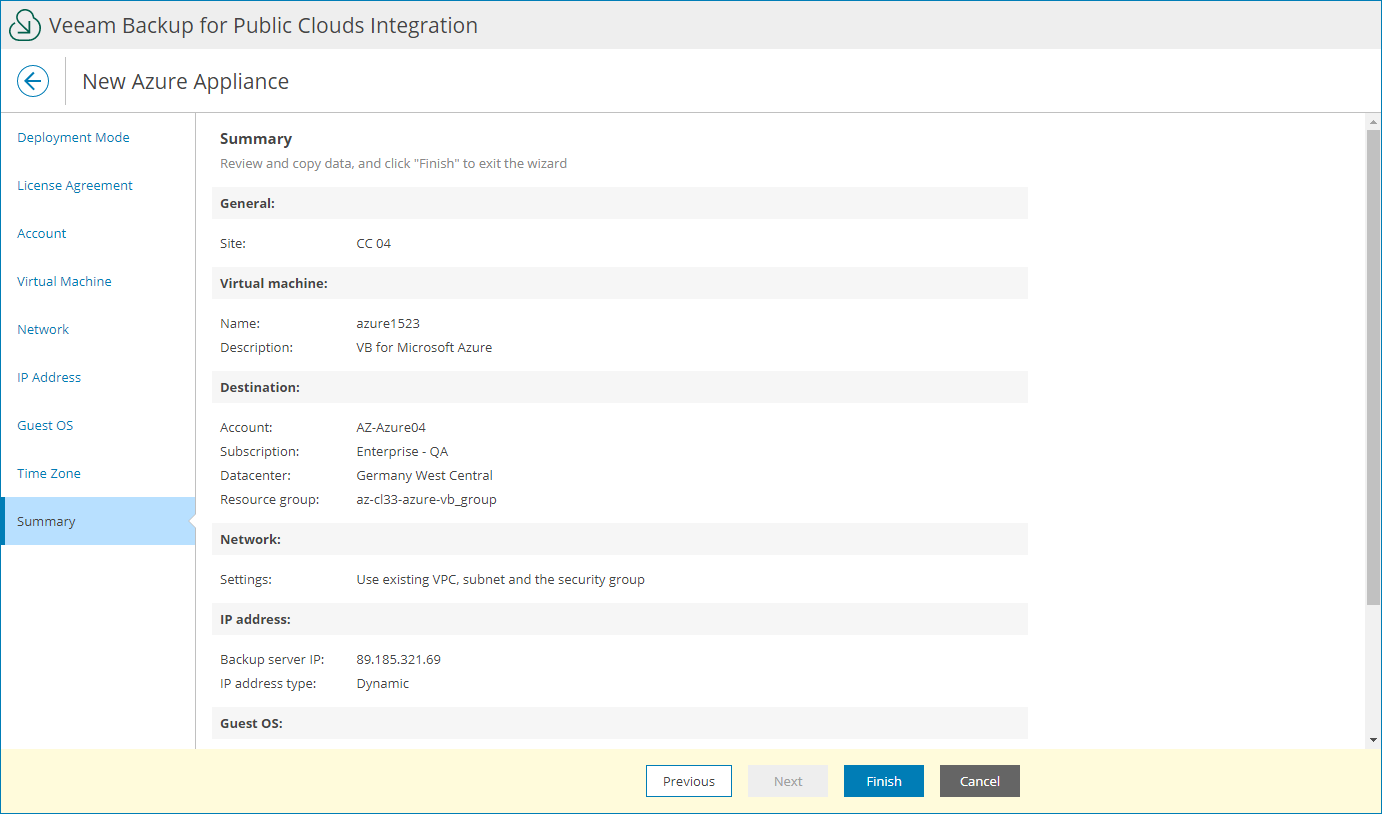Click the scrollbar down arrow

pyautogui.click(x=1373, y=740)
